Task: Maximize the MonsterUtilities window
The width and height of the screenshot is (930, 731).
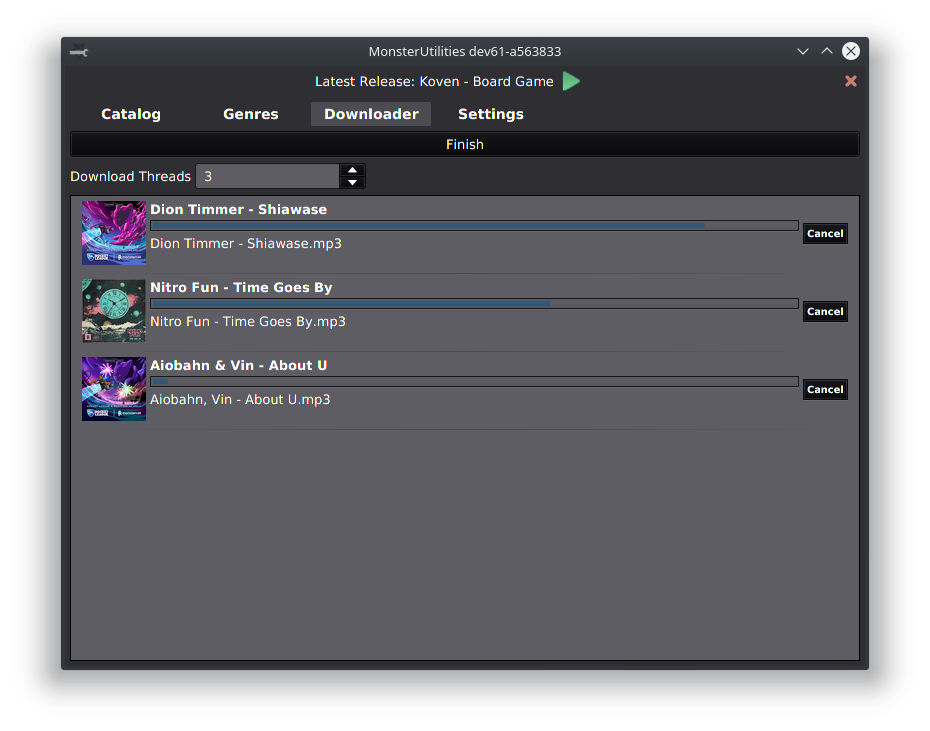Action: [x=827, y=51]
